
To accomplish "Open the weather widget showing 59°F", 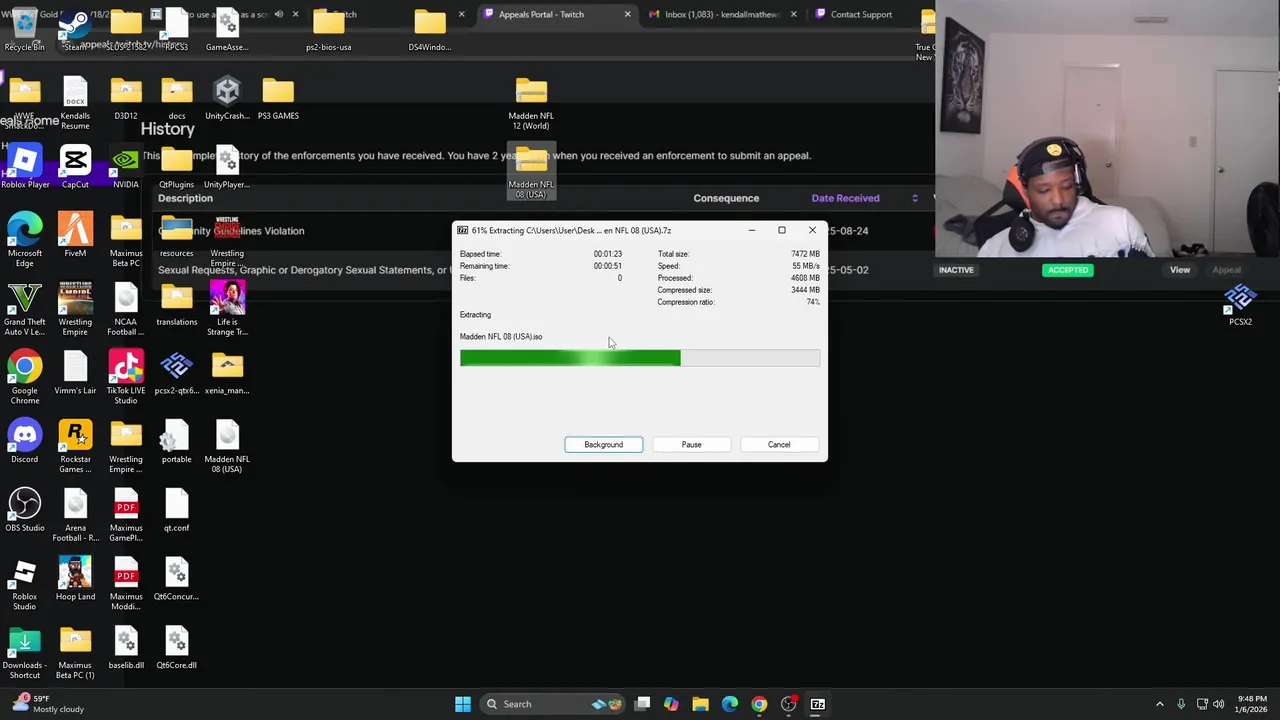I will point(46,704).
